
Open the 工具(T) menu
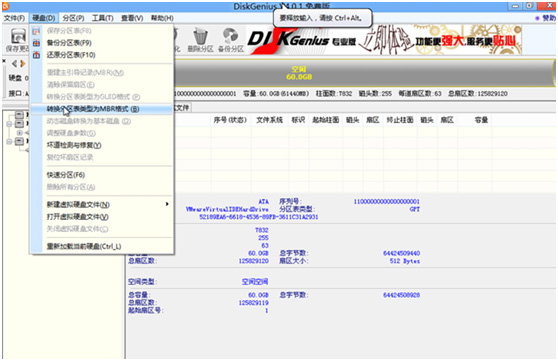103,18
